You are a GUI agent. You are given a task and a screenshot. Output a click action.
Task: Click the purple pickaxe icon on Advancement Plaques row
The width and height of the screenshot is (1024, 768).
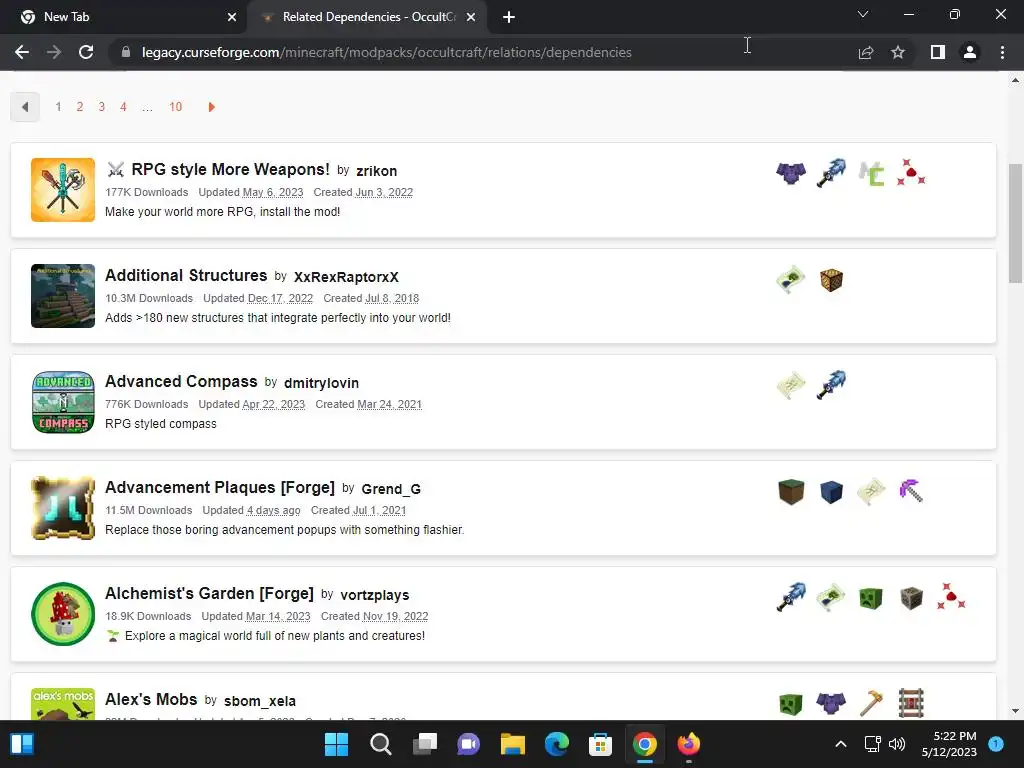point(911,491)
